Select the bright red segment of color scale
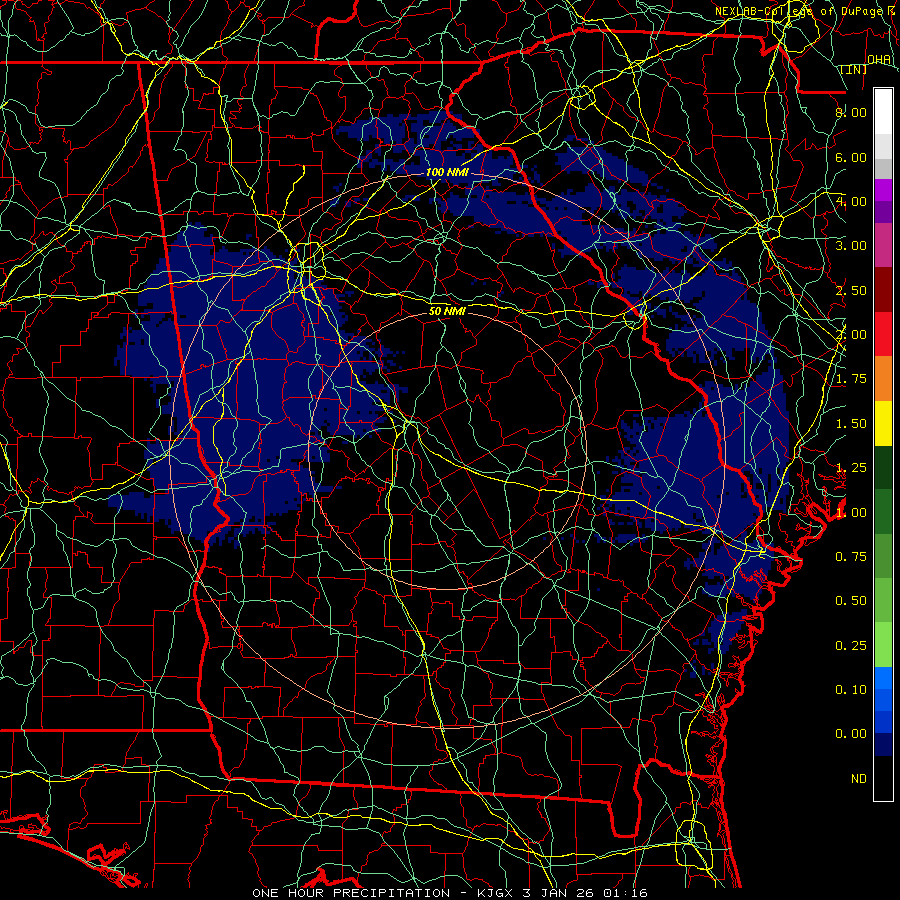The width and height of the screenshot is (900, 900). pyautogui.click(x=883, y=334)
